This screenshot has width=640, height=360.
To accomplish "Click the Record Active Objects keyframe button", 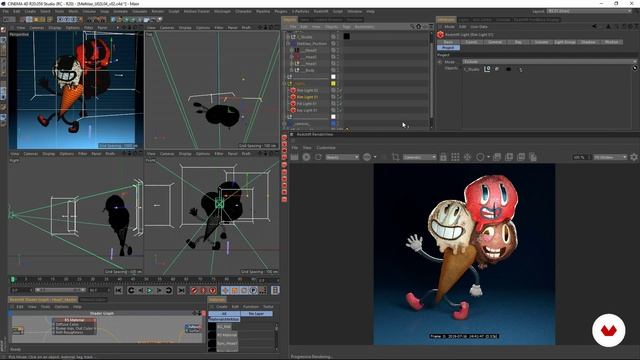I will pyautogui.click(x=194, y=290).
